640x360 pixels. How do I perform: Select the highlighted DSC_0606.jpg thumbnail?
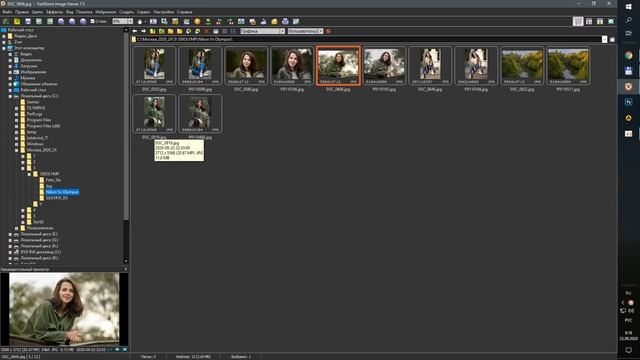[338, 66]
